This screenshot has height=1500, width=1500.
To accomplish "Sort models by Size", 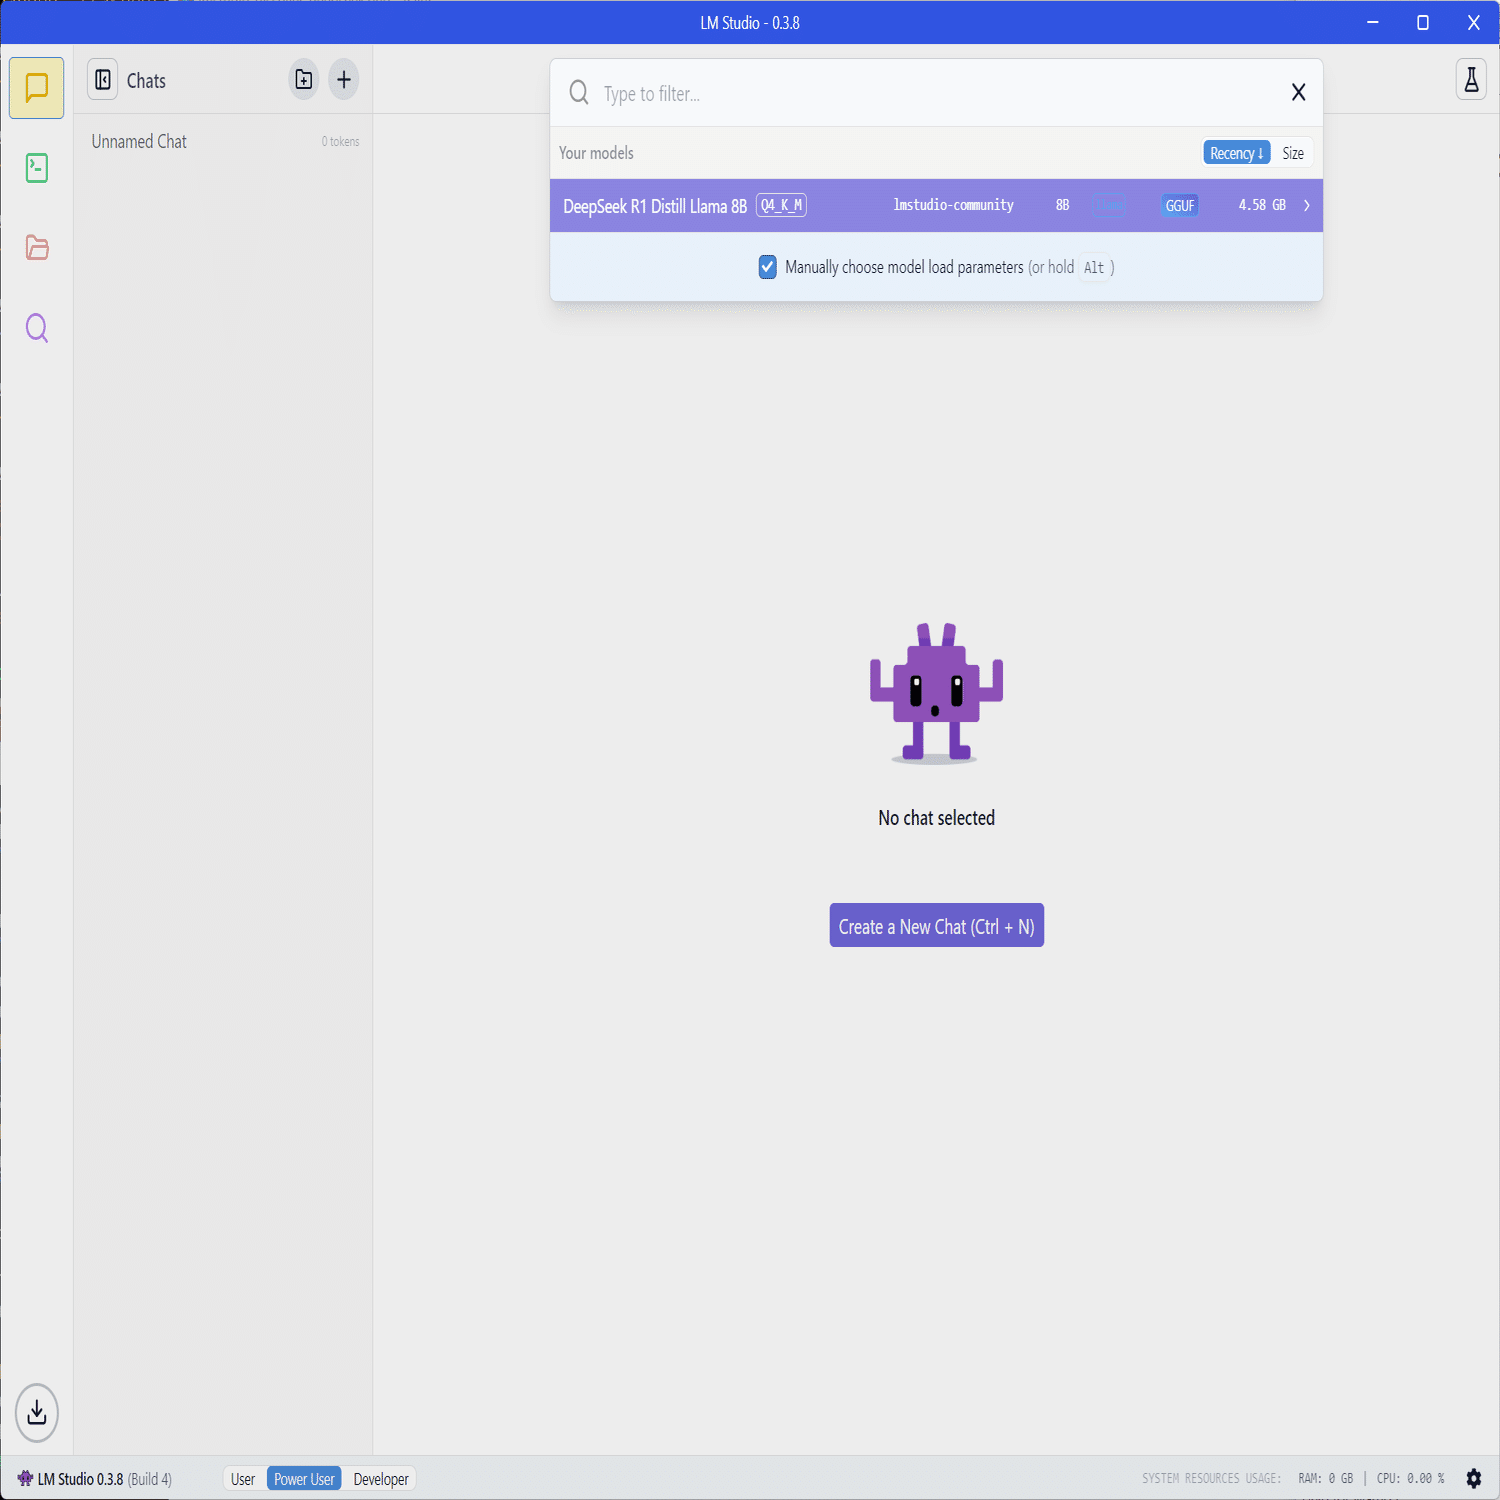I will [1293, 153].
